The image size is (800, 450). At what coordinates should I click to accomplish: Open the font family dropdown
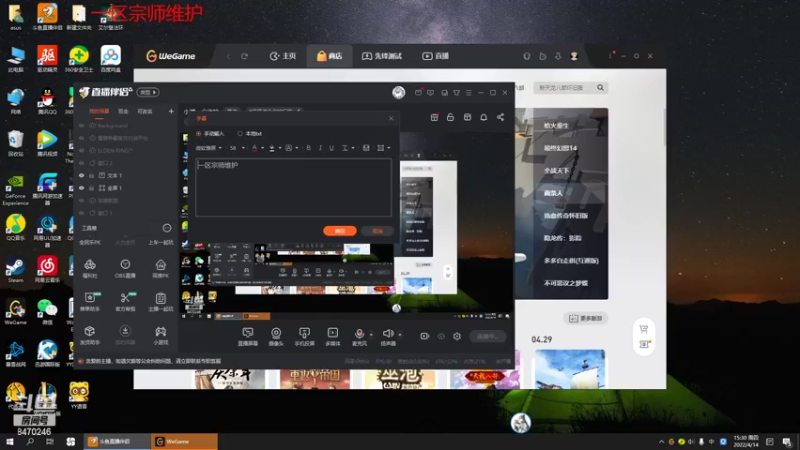pos(209,148)
